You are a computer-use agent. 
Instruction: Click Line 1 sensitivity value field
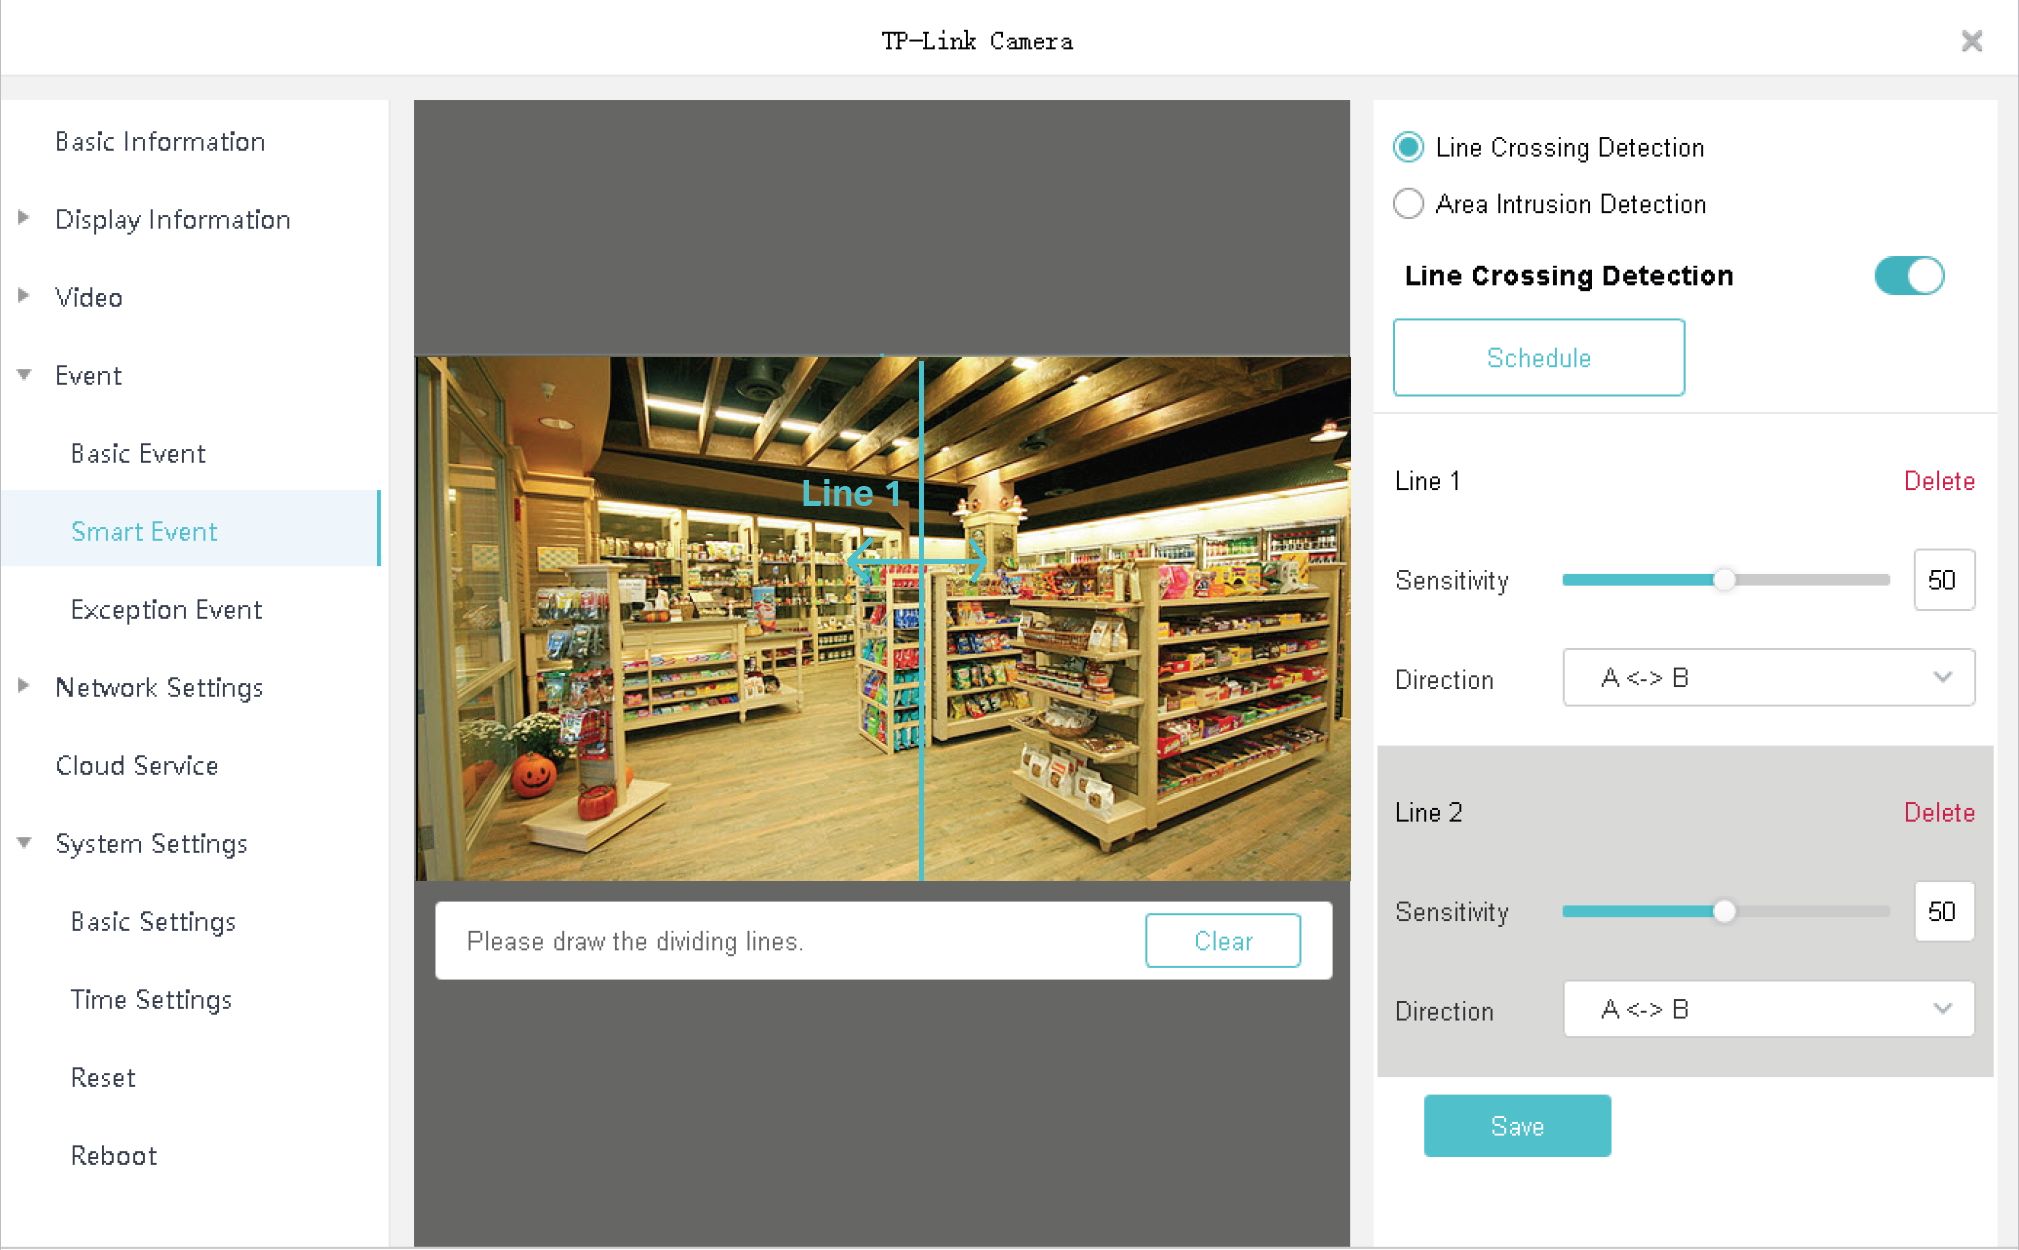[1942, 580]
